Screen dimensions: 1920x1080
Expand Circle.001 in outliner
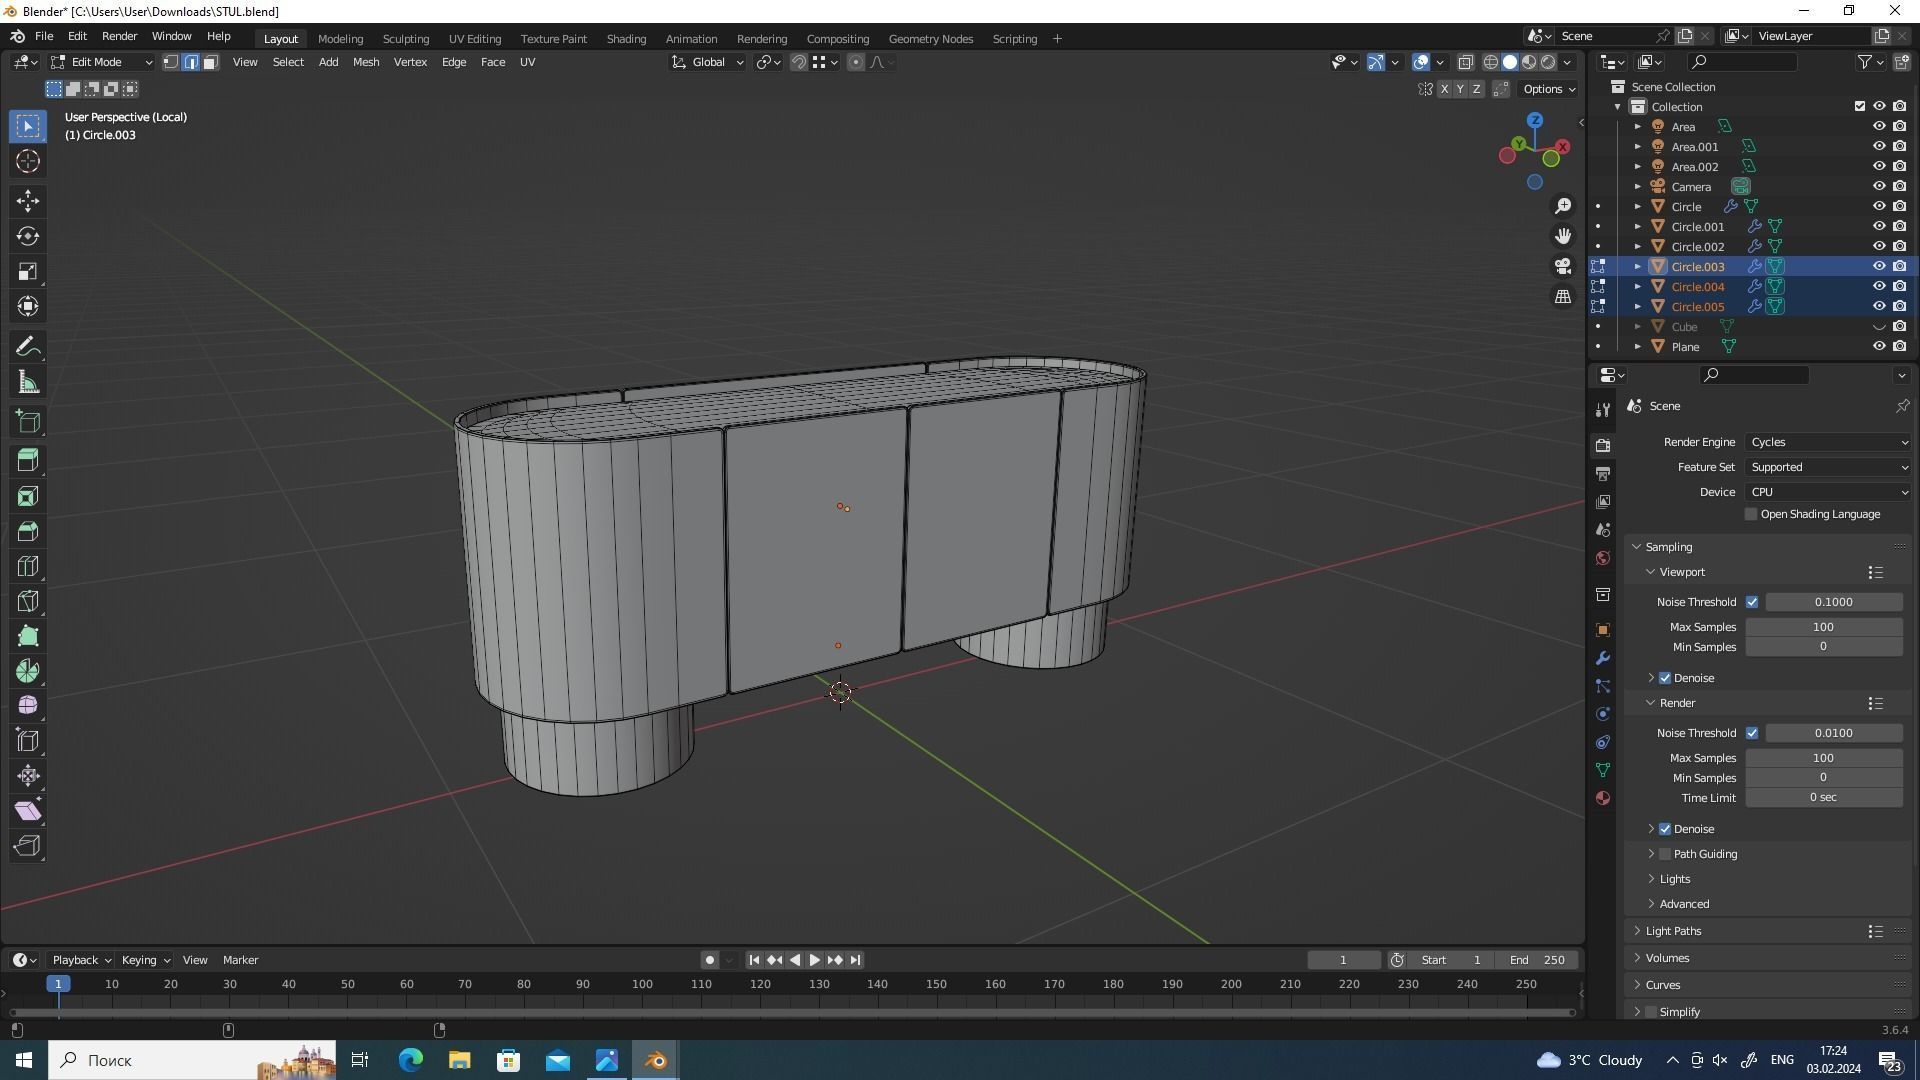[1637, 227]
